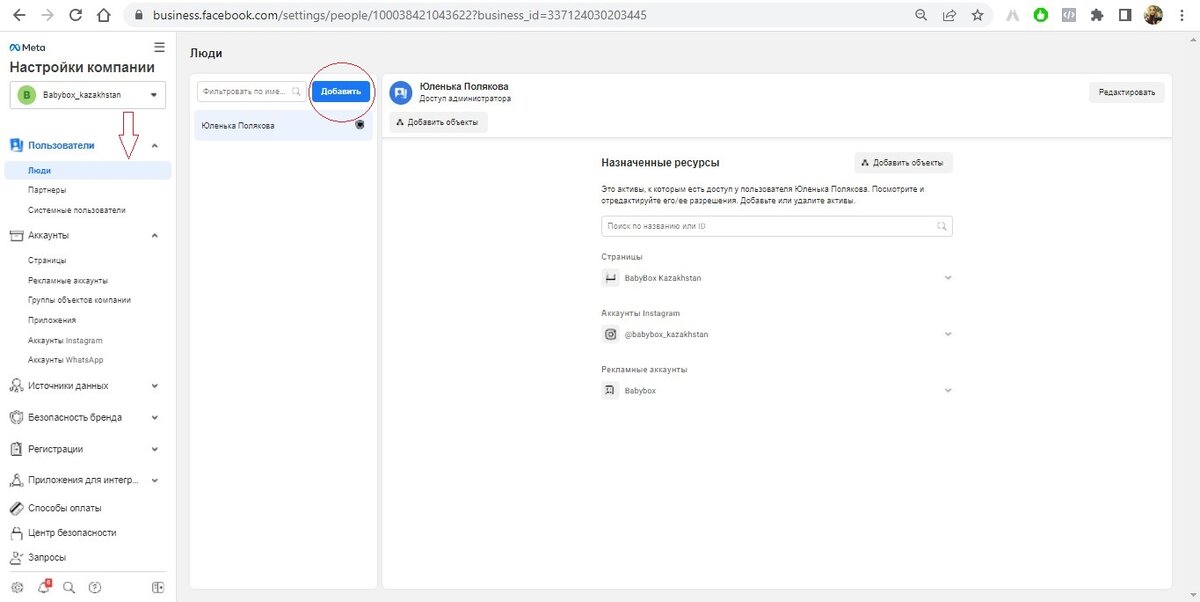
Task: Click the zoom magnifier in the address bar
Action: [x=921, y=16]
